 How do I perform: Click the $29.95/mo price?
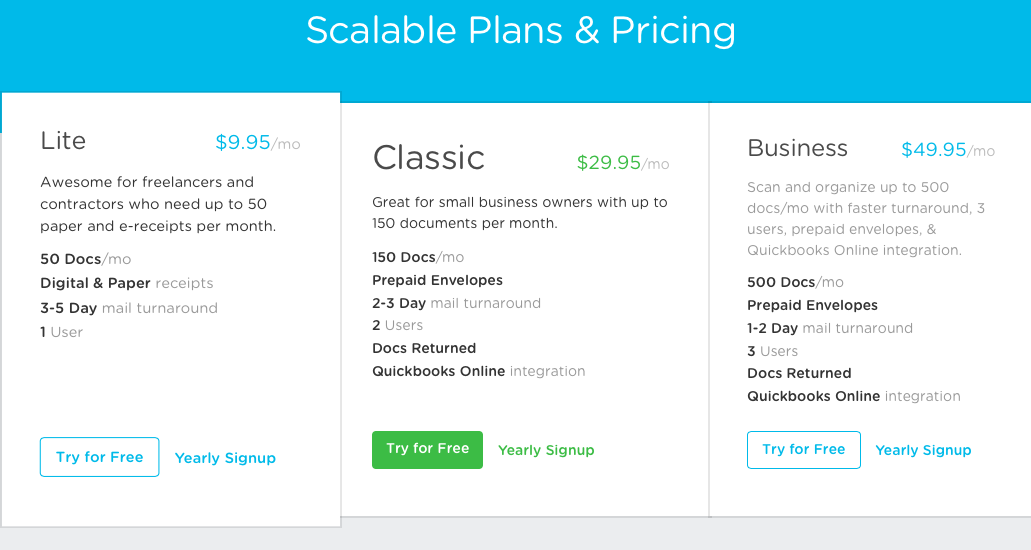[x=623, y=162]
